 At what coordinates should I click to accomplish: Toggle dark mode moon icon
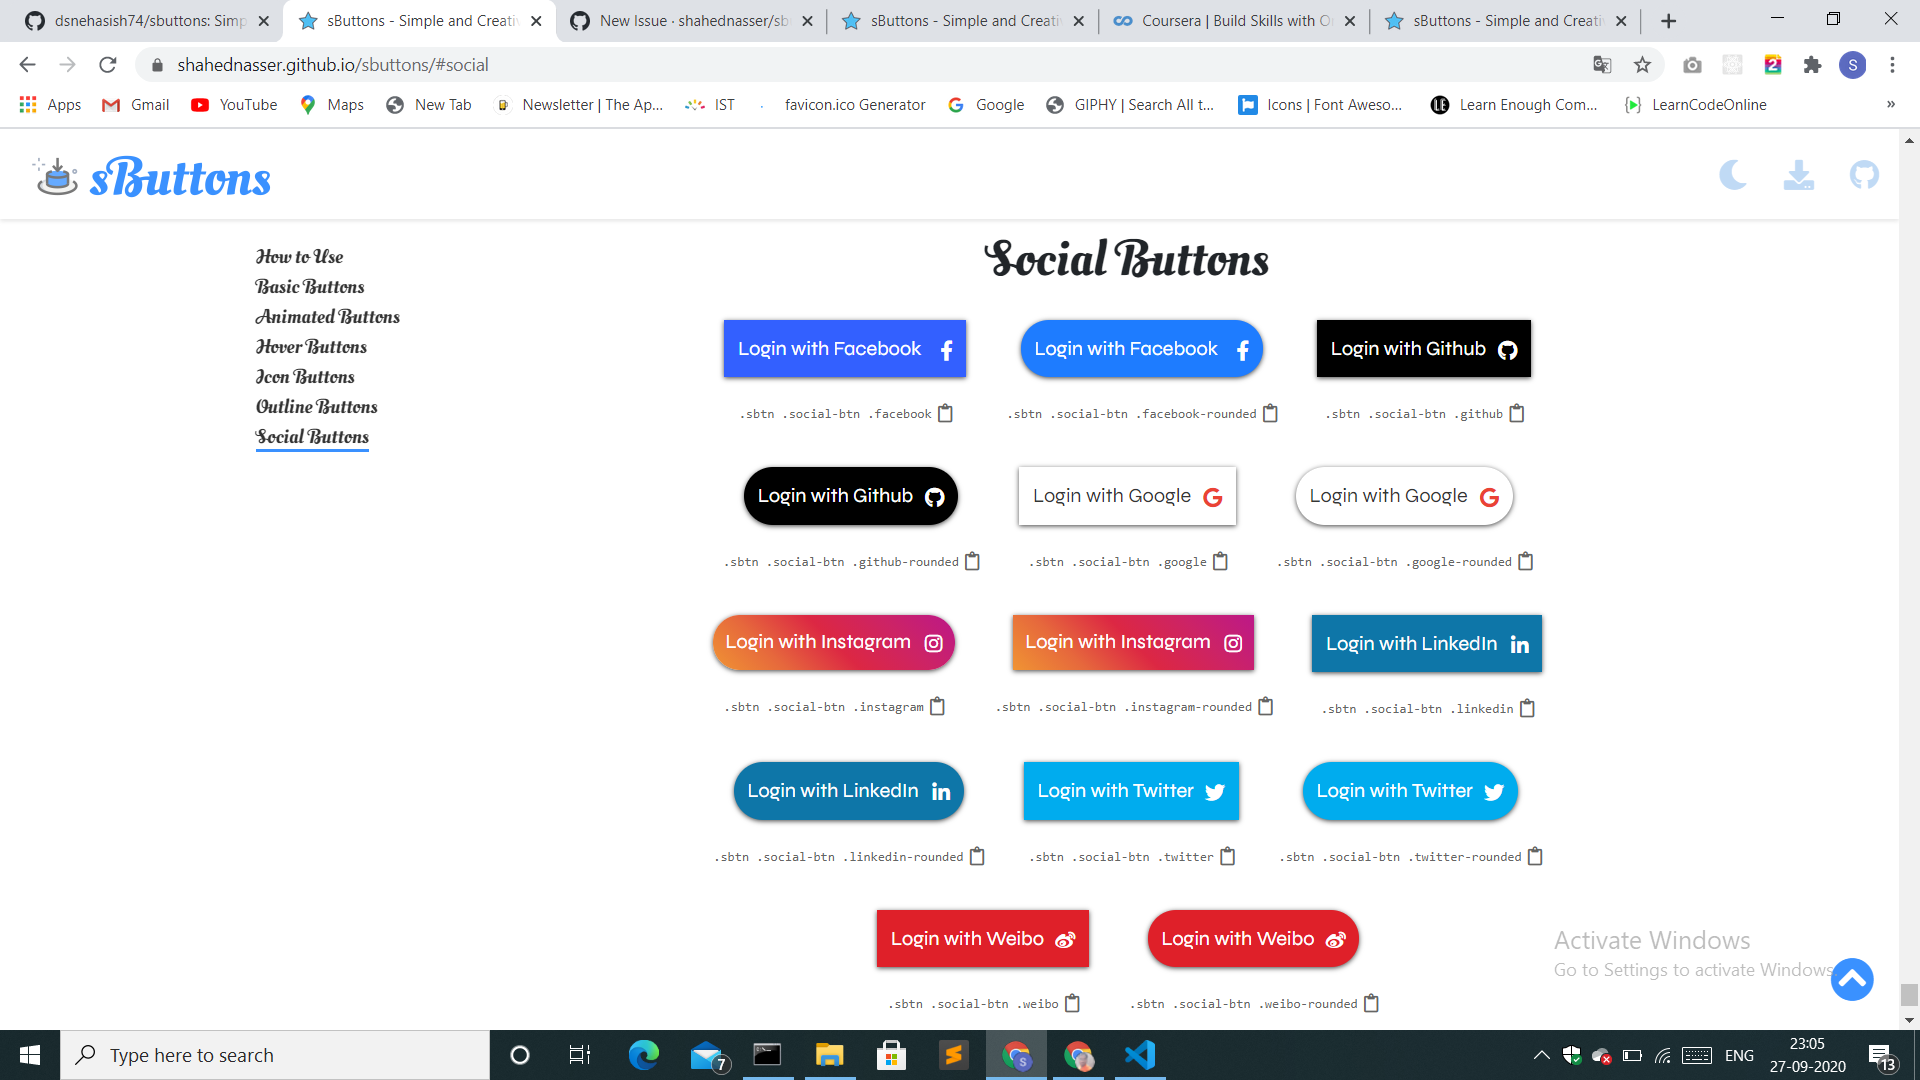pos(1733,176)
